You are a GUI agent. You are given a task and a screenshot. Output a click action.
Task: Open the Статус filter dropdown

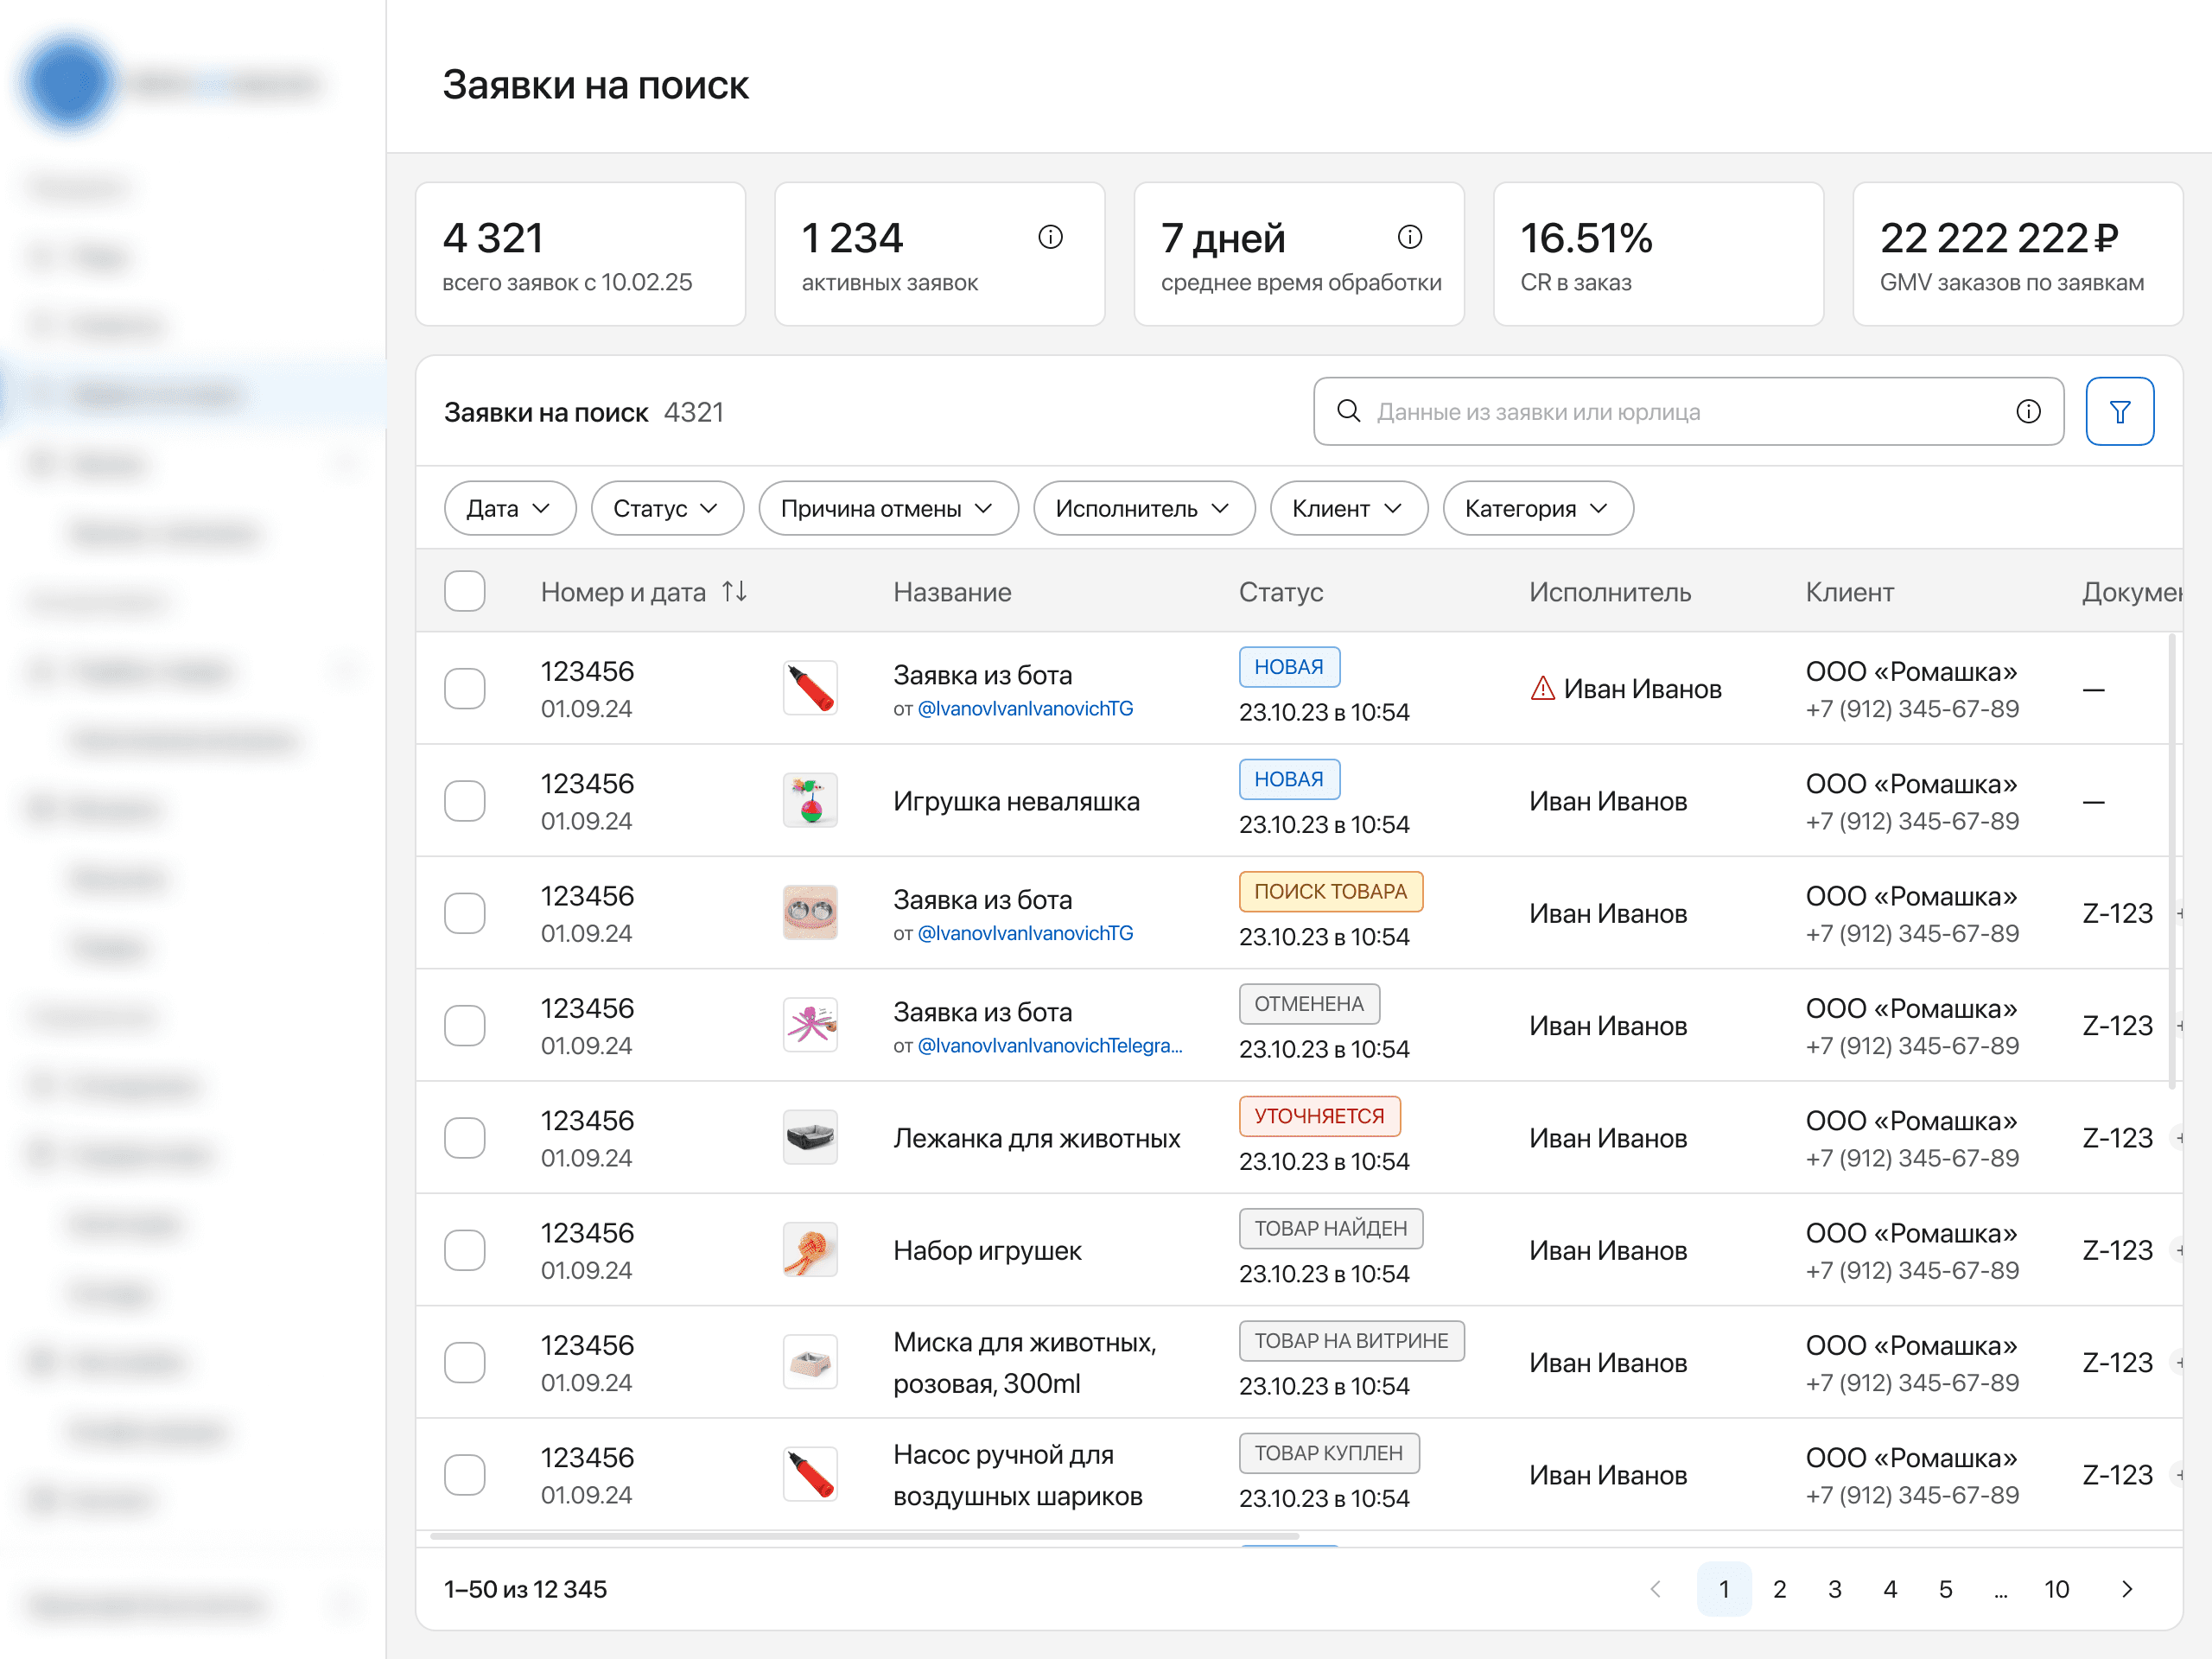pos(666,508)
